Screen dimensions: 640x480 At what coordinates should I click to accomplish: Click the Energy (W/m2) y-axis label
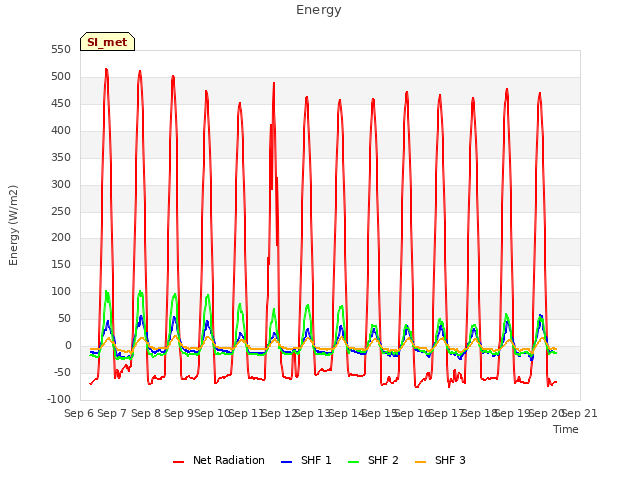(x=13, y=225)
